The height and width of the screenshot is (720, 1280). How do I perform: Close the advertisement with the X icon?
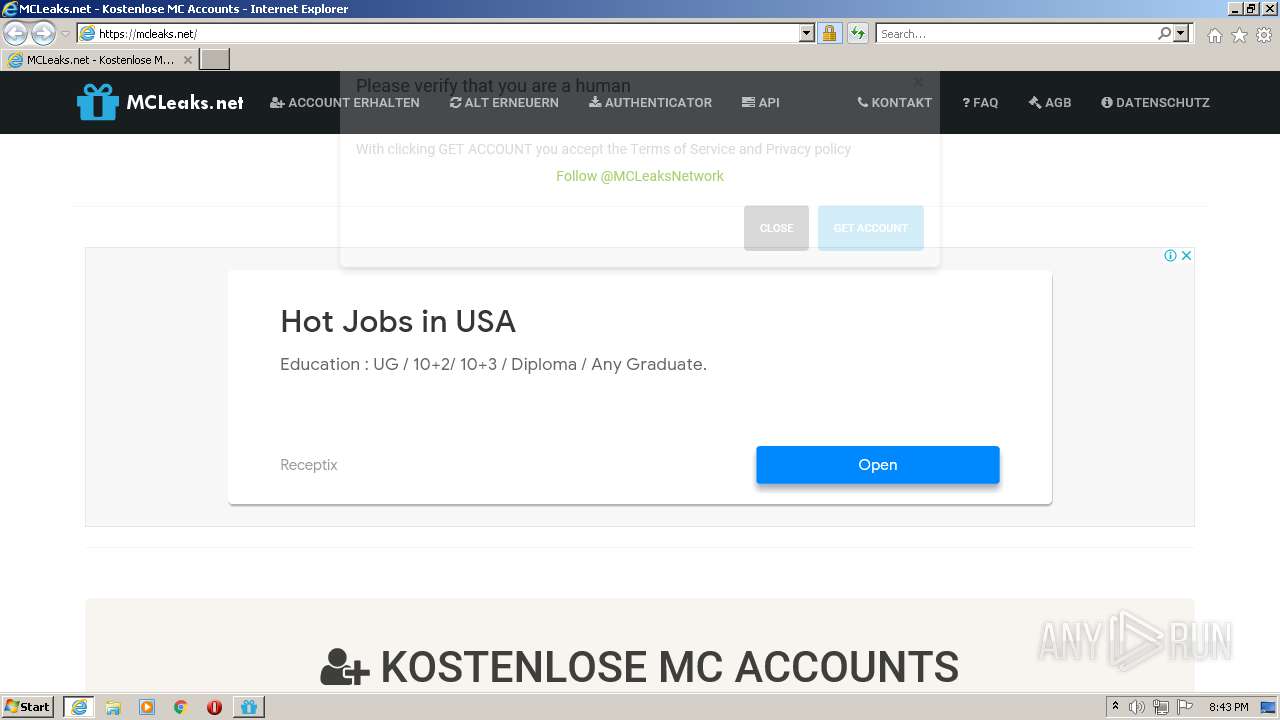[1186, 256]
